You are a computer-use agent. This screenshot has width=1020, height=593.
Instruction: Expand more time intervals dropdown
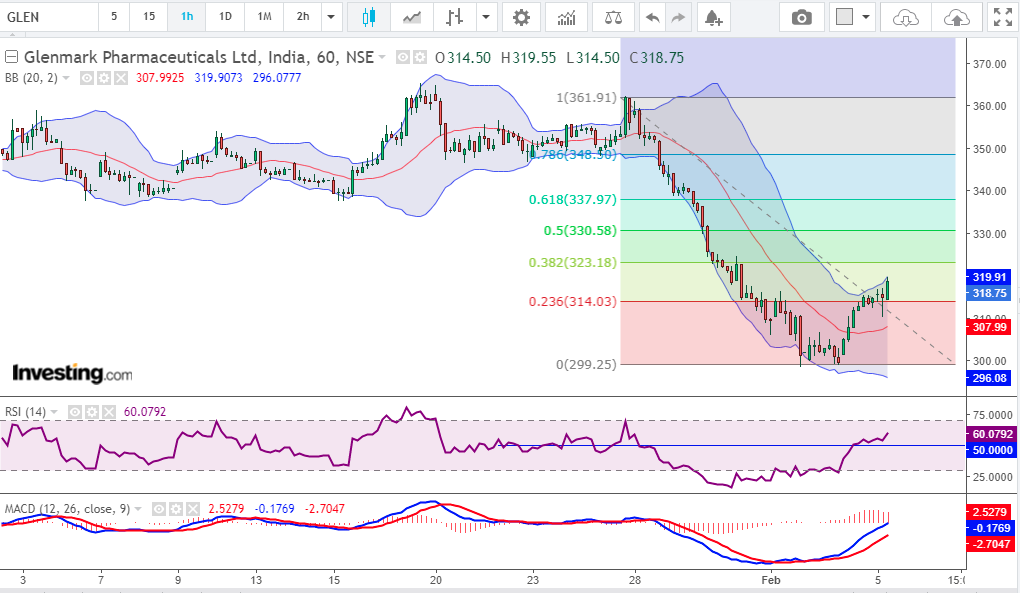(331, 17)
